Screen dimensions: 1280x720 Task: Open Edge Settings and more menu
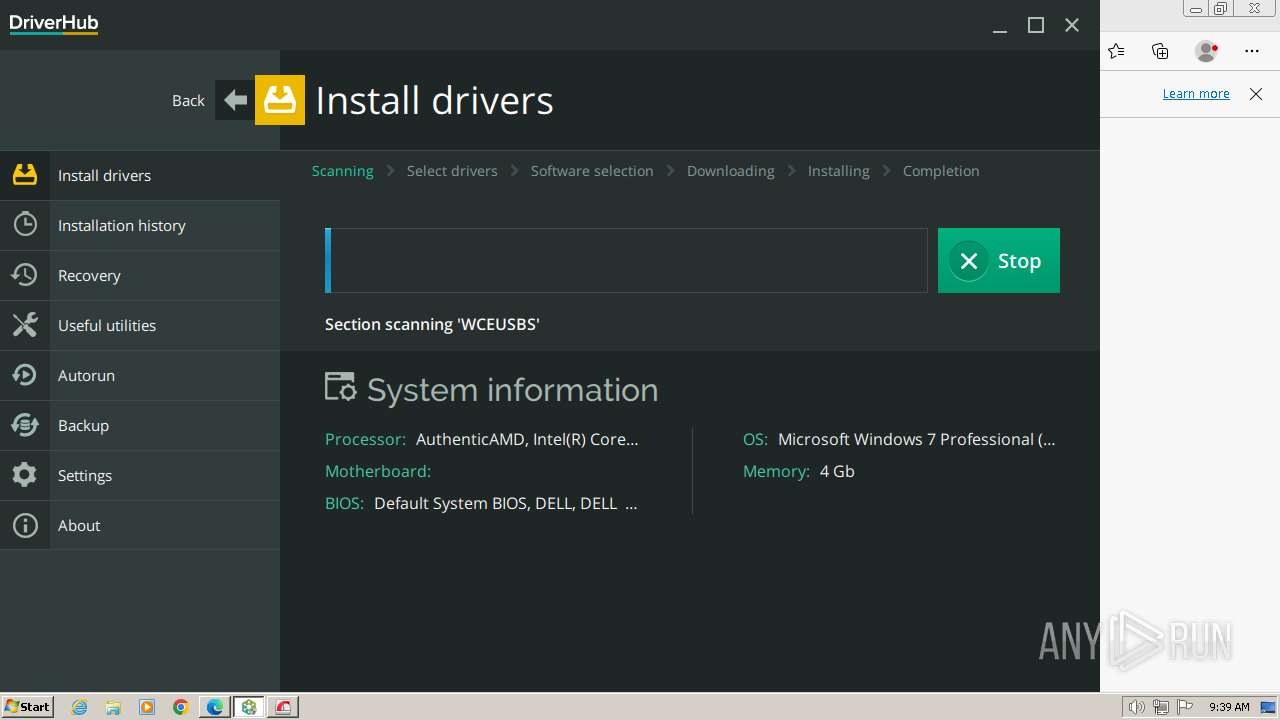click(x=1252, y=51)
